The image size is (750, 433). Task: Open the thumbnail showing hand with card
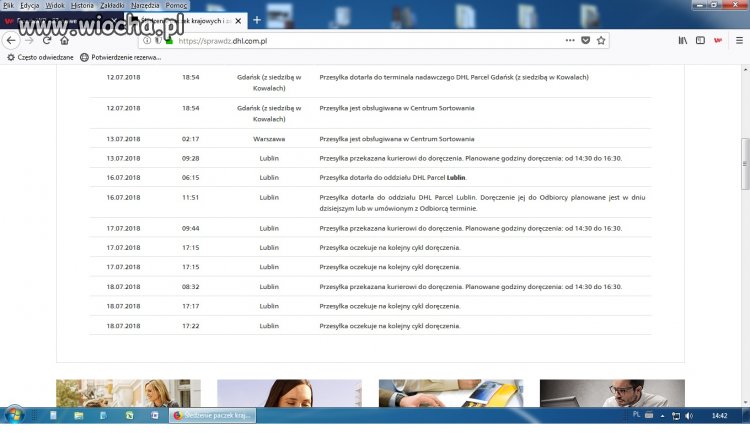451,393
